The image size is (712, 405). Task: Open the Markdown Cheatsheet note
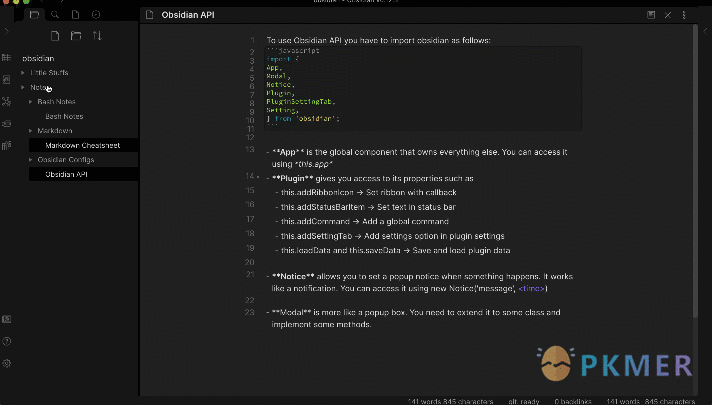pyautogui.click(x=83, y=145)
